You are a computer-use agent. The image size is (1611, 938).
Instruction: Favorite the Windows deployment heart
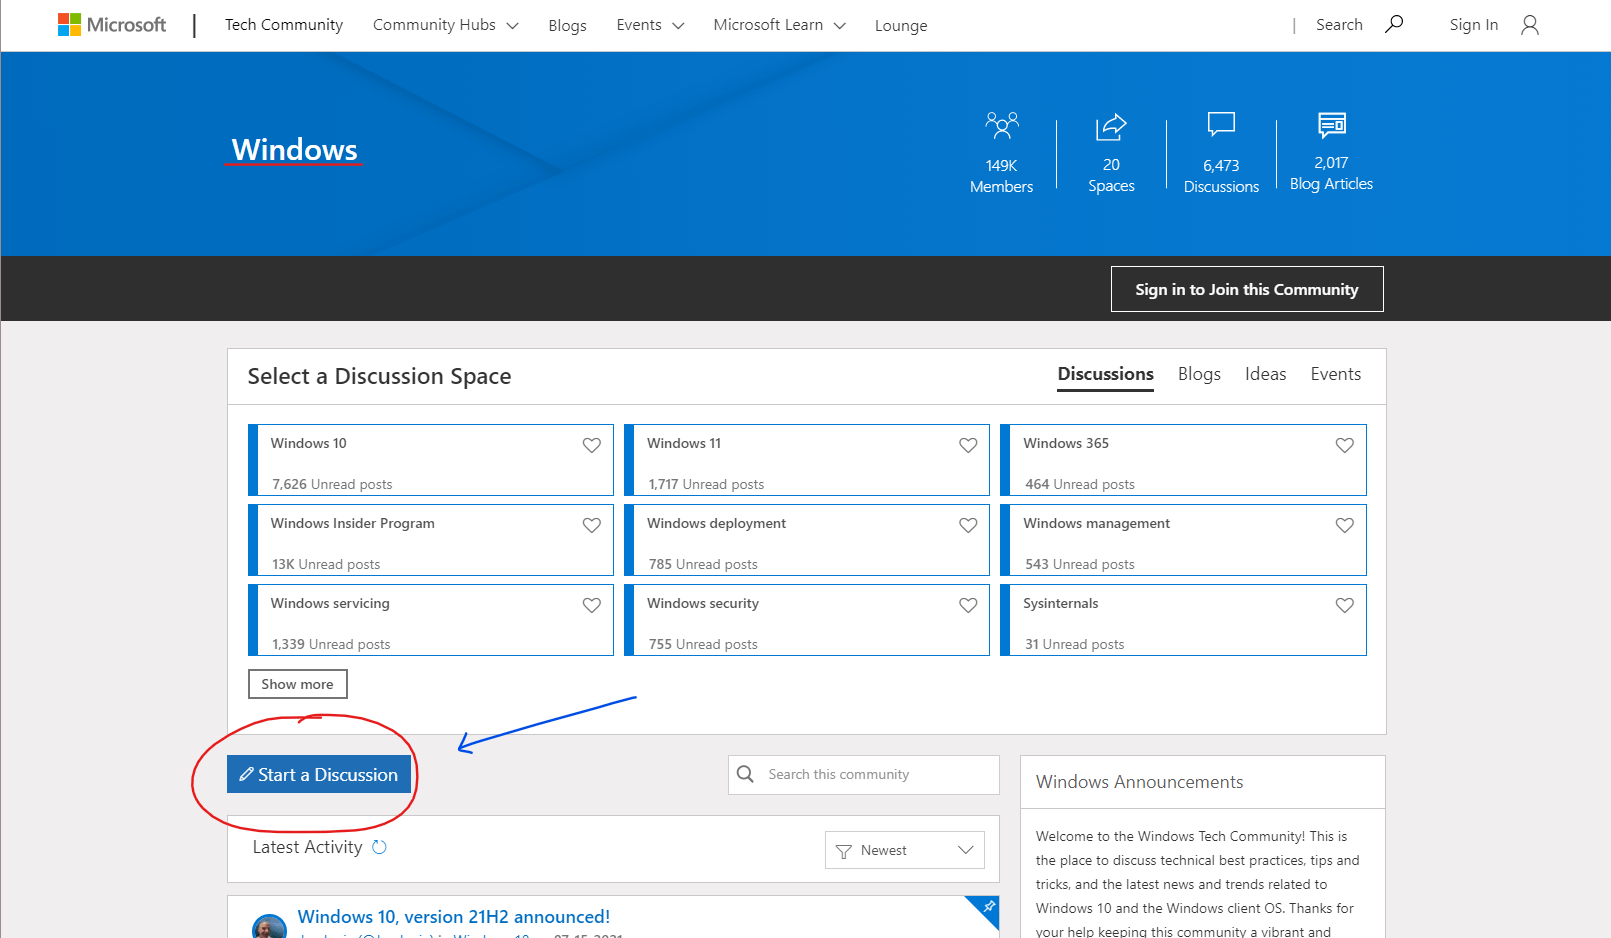[x=968, y=525]
